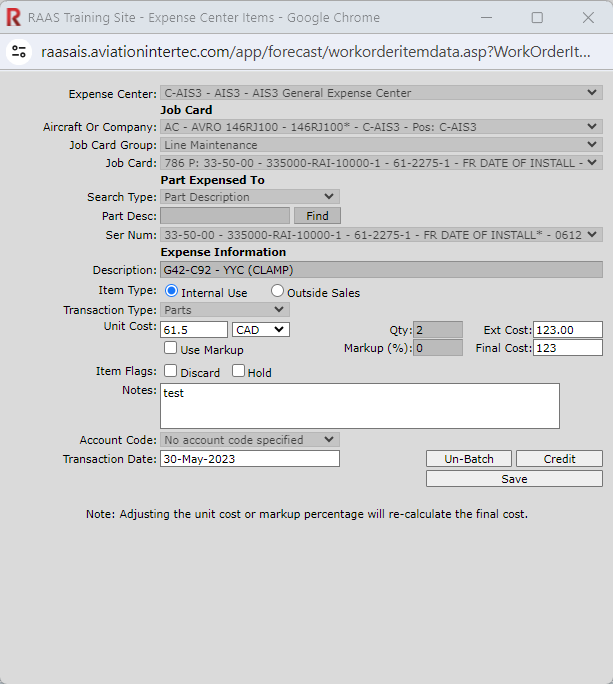Expand the Transaction Type dropdown
The image size is (613, 684).
(x=250, y=310)
